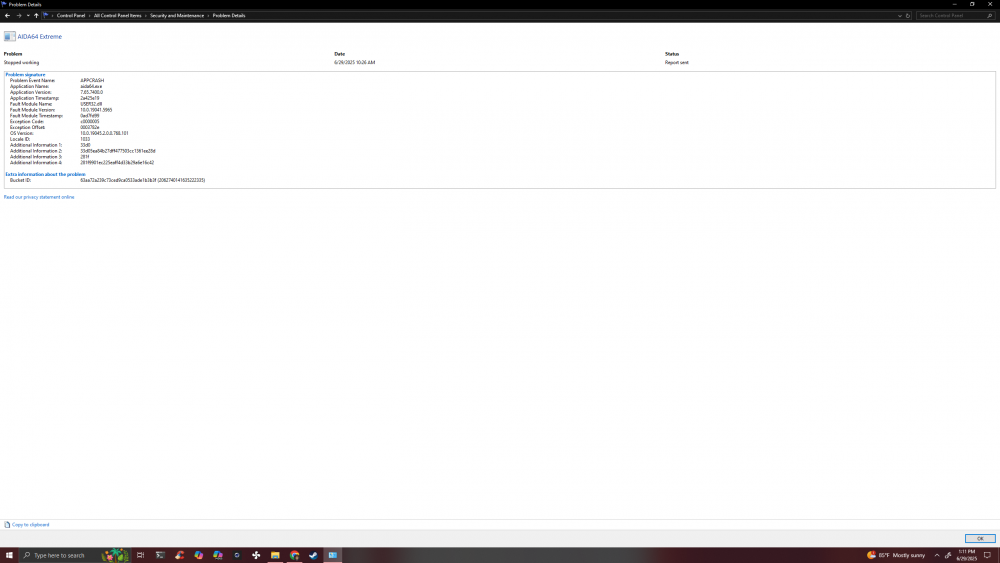The width and height of the screenshot is (1000, 563).
Task: Open the Microsoft 365 Copilot taskbar icon
Action: [x=217, y=555]
